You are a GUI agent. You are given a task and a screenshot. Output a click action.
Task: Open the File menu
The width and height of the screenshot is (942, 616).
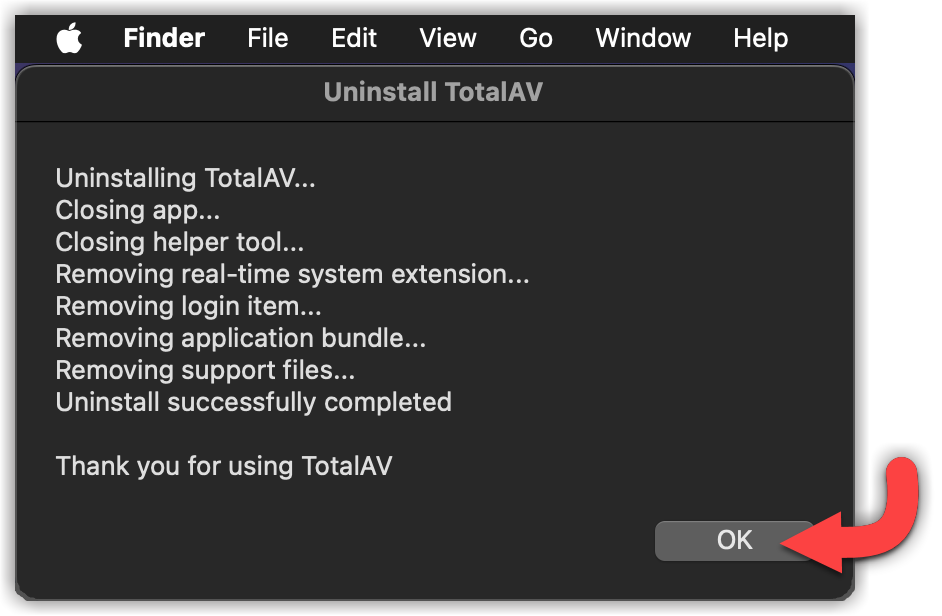point(267,39)
